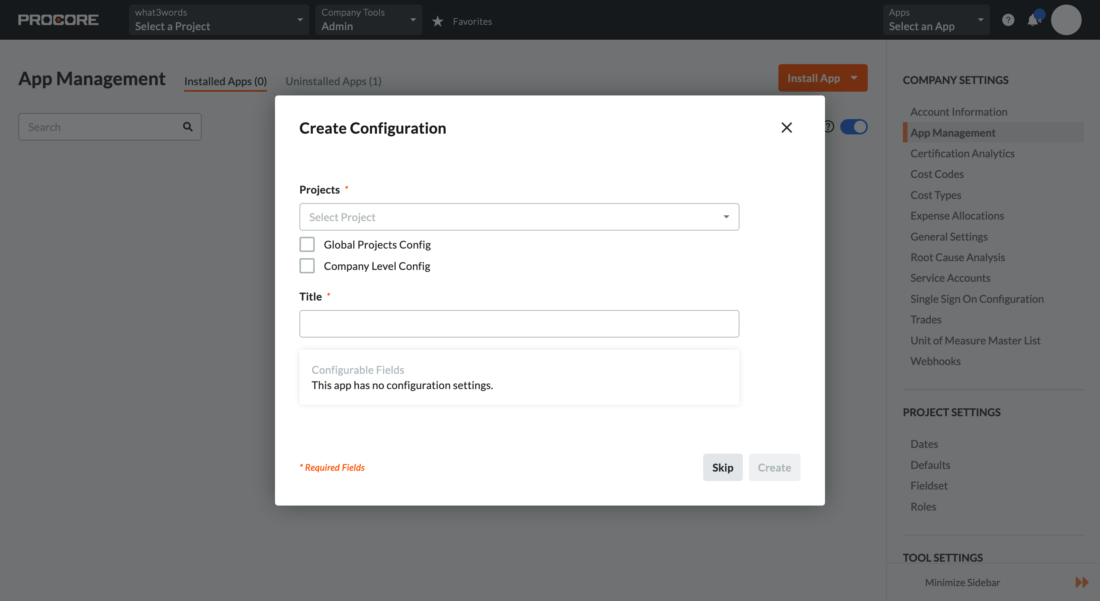This screenshot has width=1100, height=601.
Task: Open Unit of Measure Master List
Action: 975,340
